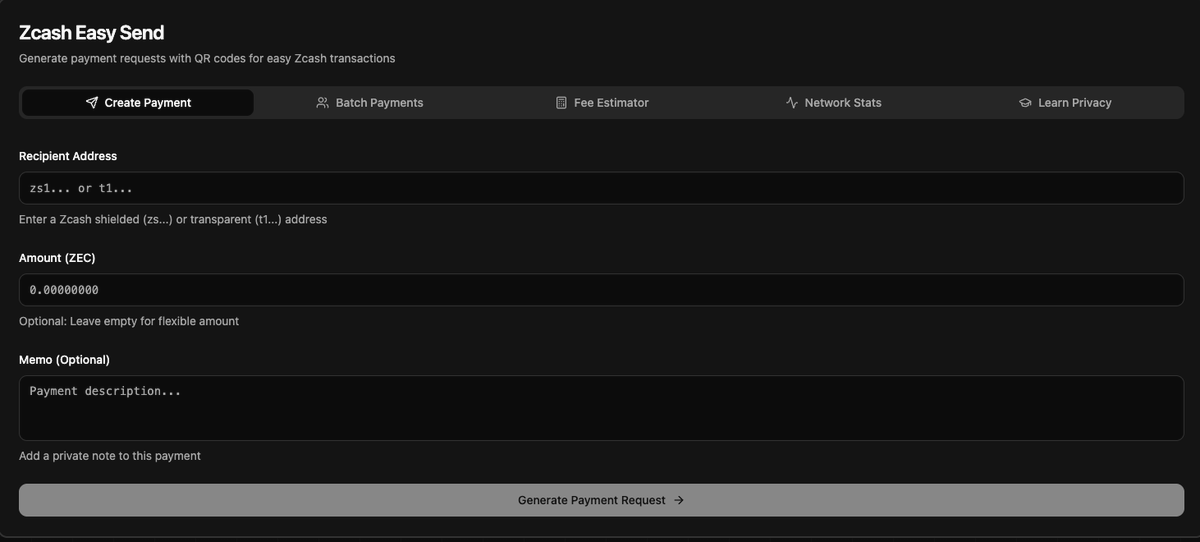Open the Learn Privacy tab
This screenshot has width=1200, height=542.
[1065, 103]
